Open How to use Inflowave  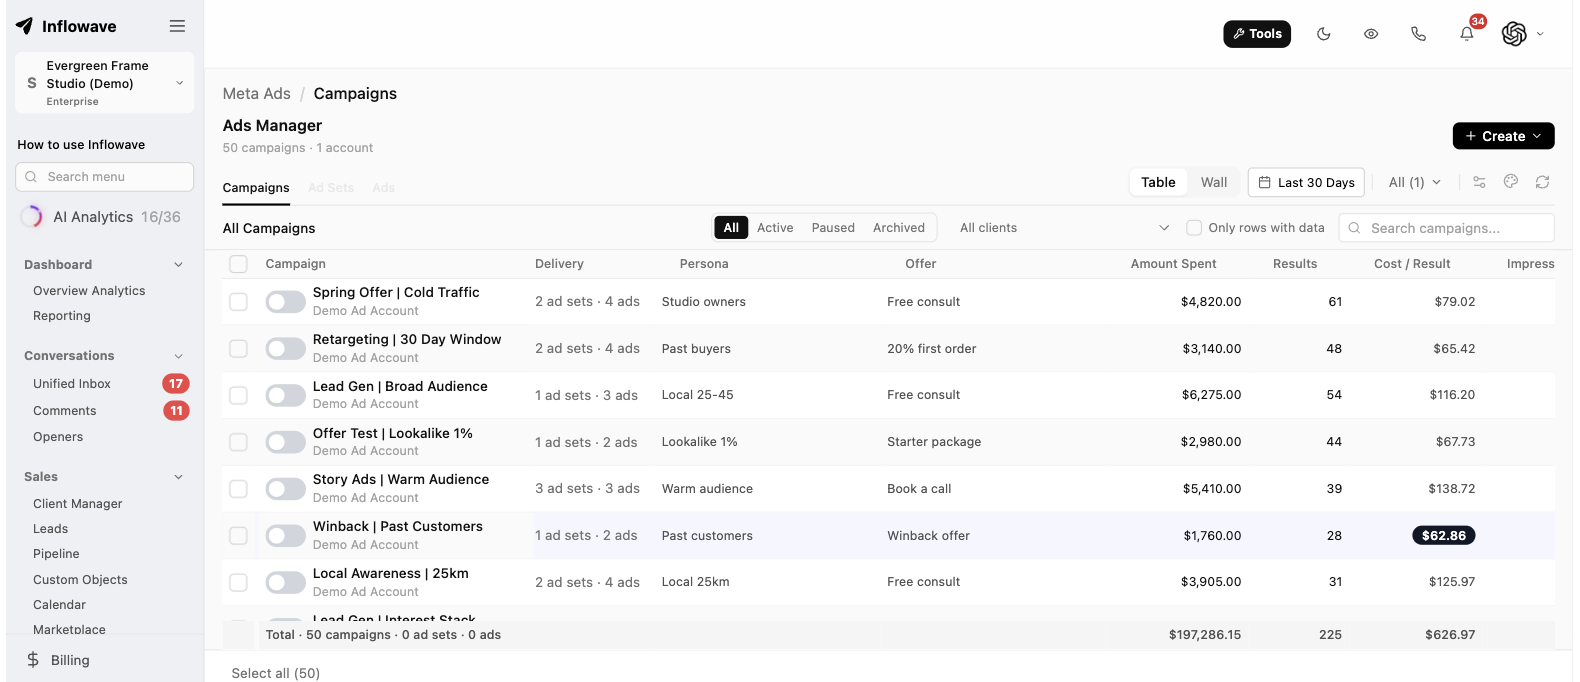(81, 145)
